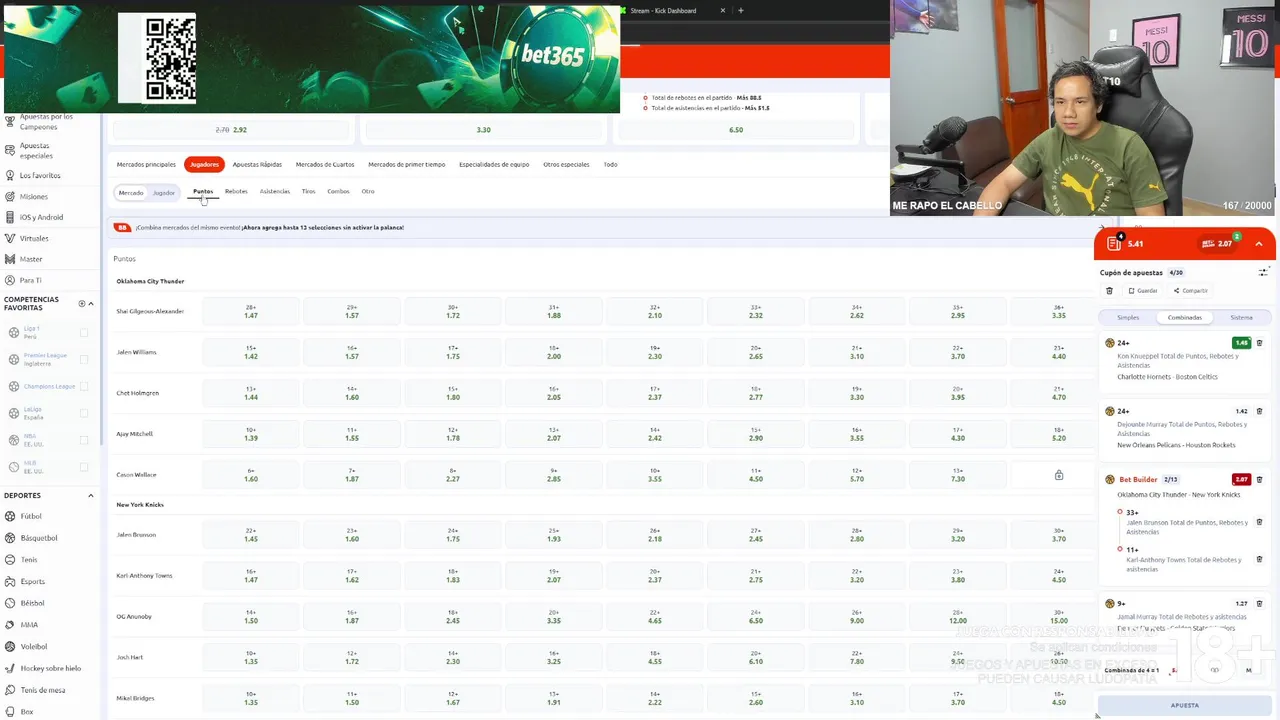Image resolution: width=1280 pixels, height=720 pixels.
Task: Select Béisbol sport icon
Action: click(x=10, y=603)
